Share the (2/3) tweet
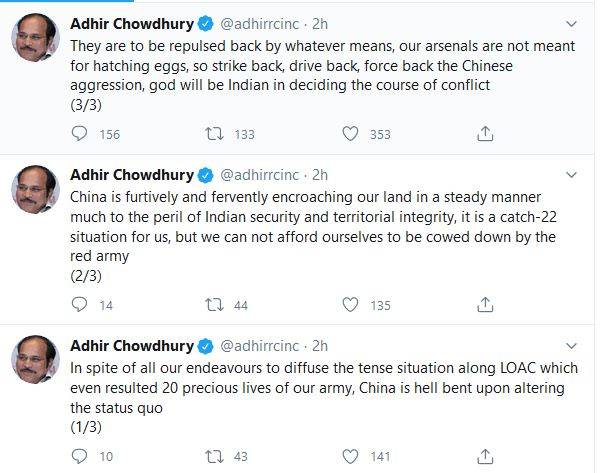This screenshot has width=600, height=473. (x=485, y=304)
